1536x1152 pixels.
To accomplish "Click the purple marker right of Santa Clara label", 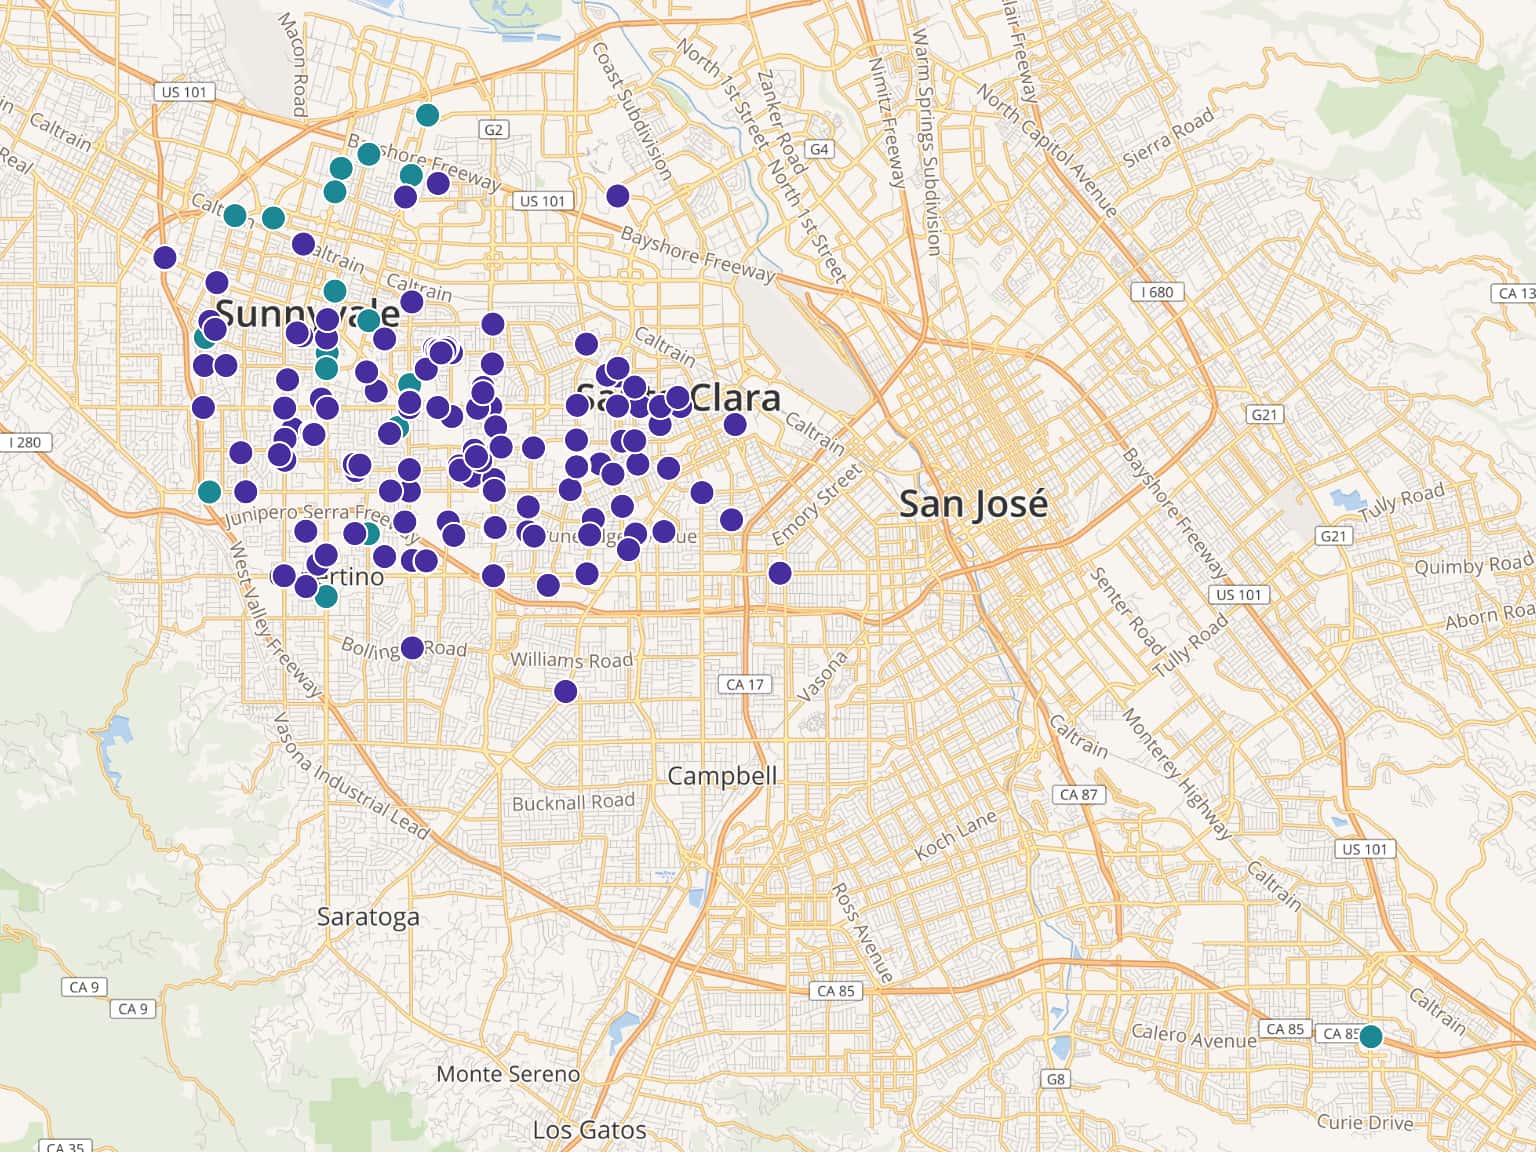I will (x=735, y=424).
